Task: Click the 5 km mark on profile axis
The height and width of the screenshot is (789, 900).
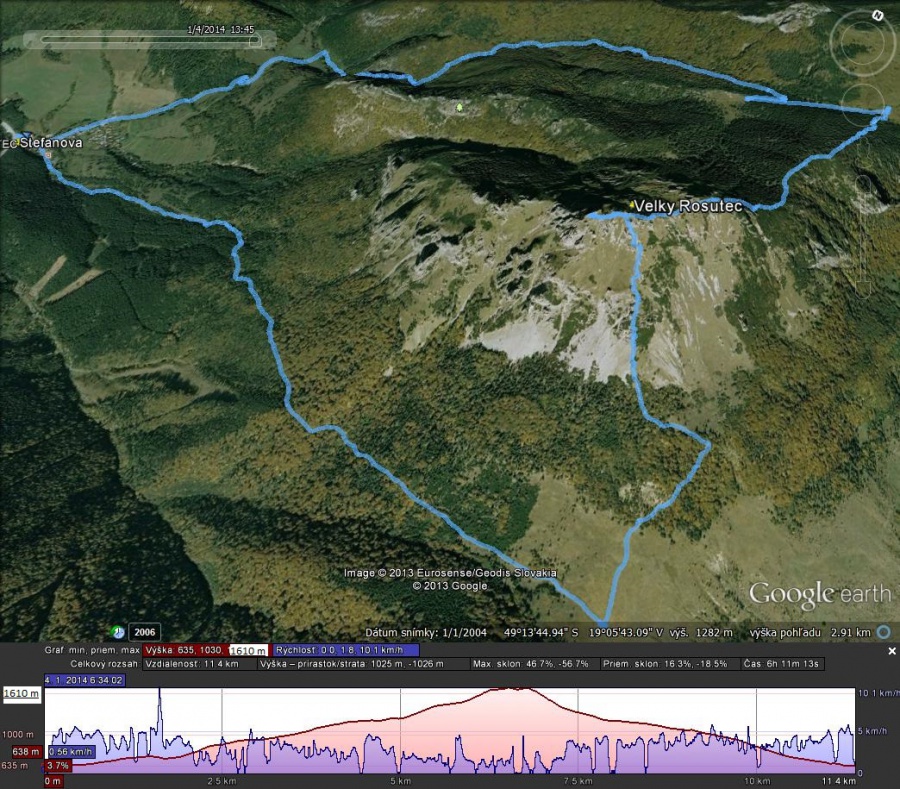Action: (x=400, y=780)
